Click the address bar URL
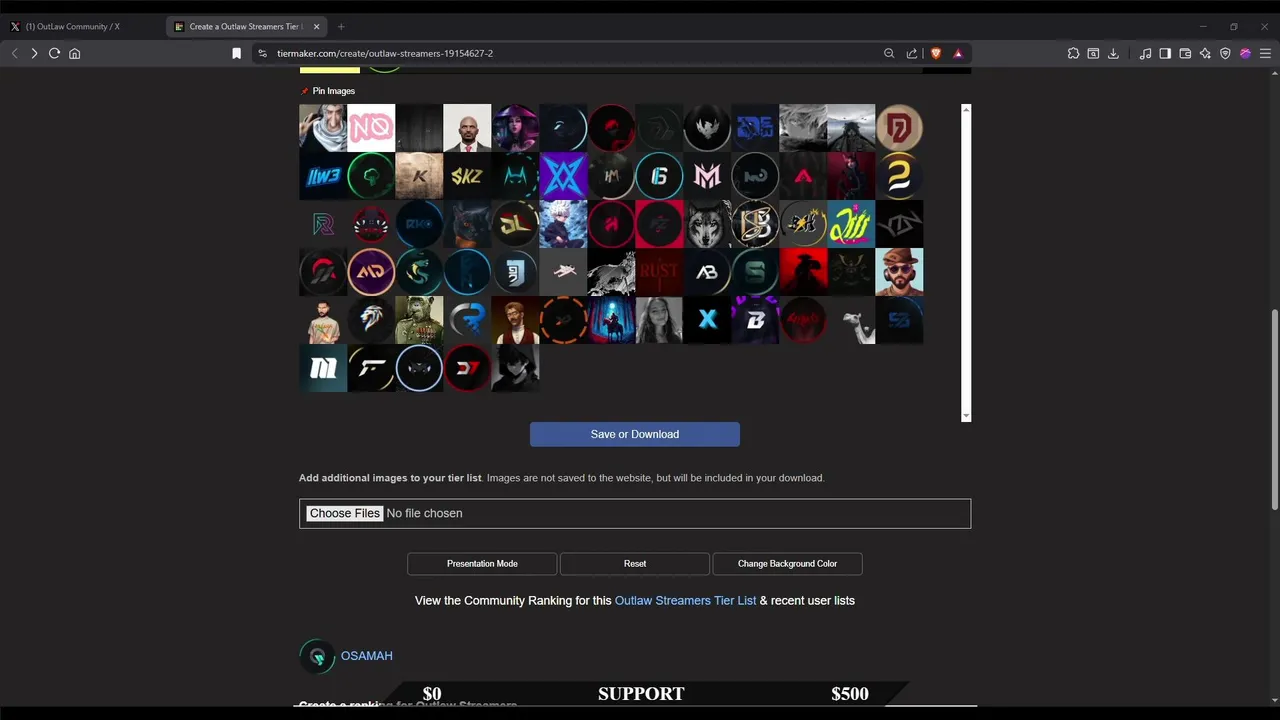 (385, 53)
